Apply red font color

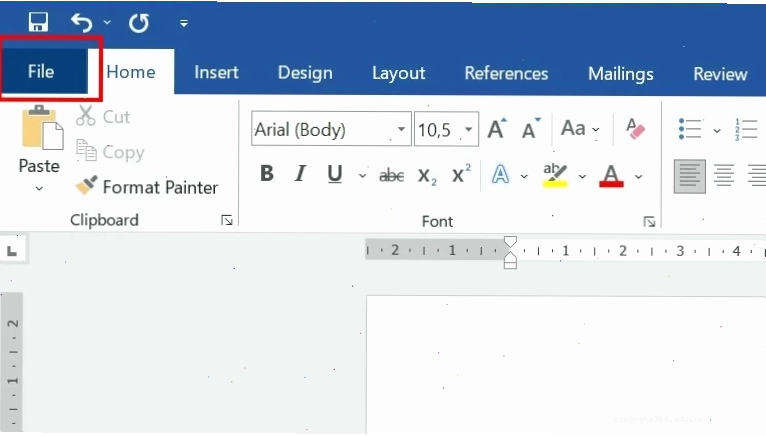611,175
